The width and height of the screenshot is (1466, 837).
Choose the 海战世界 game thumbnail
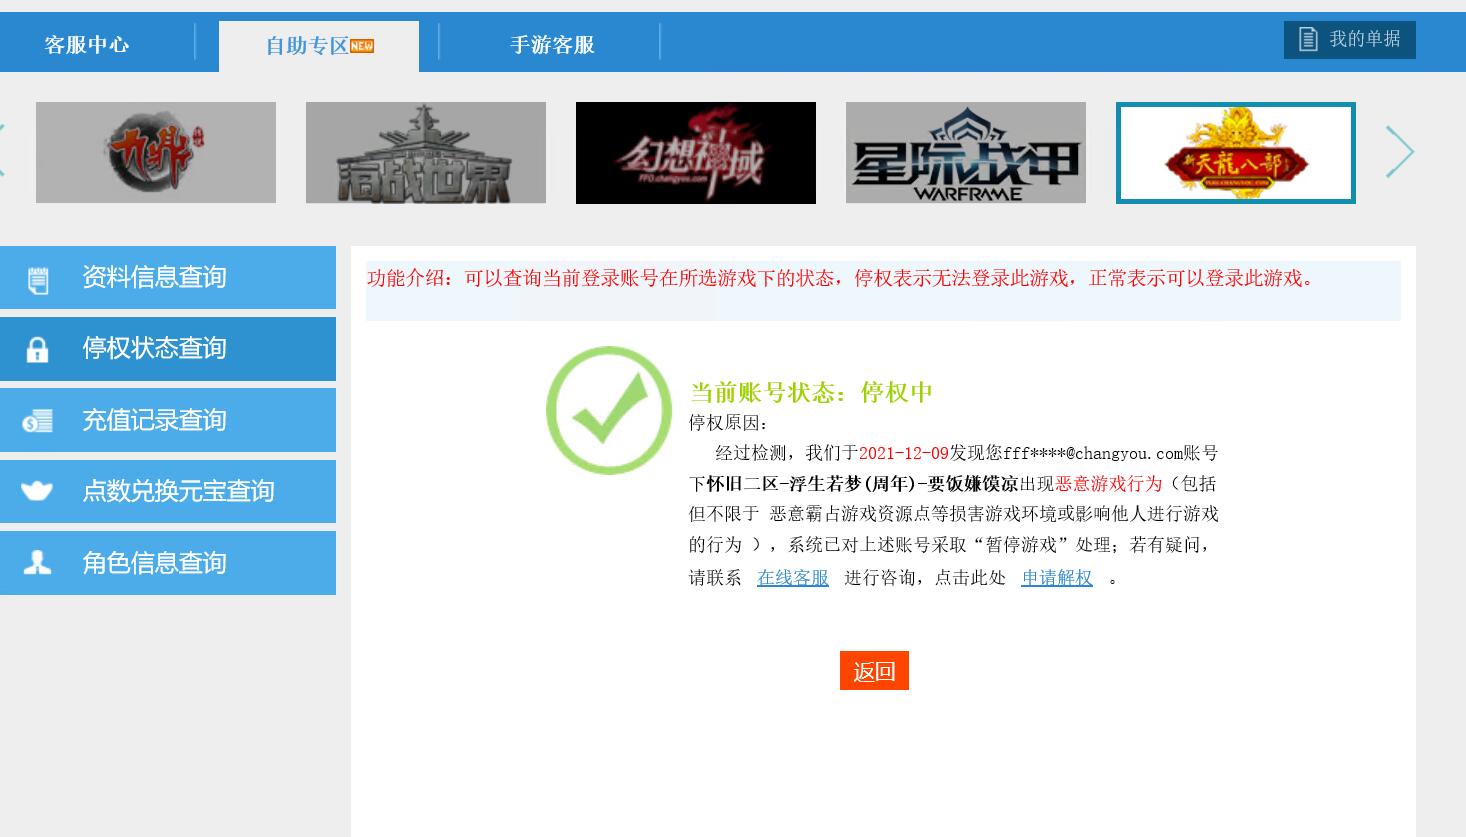426,153
